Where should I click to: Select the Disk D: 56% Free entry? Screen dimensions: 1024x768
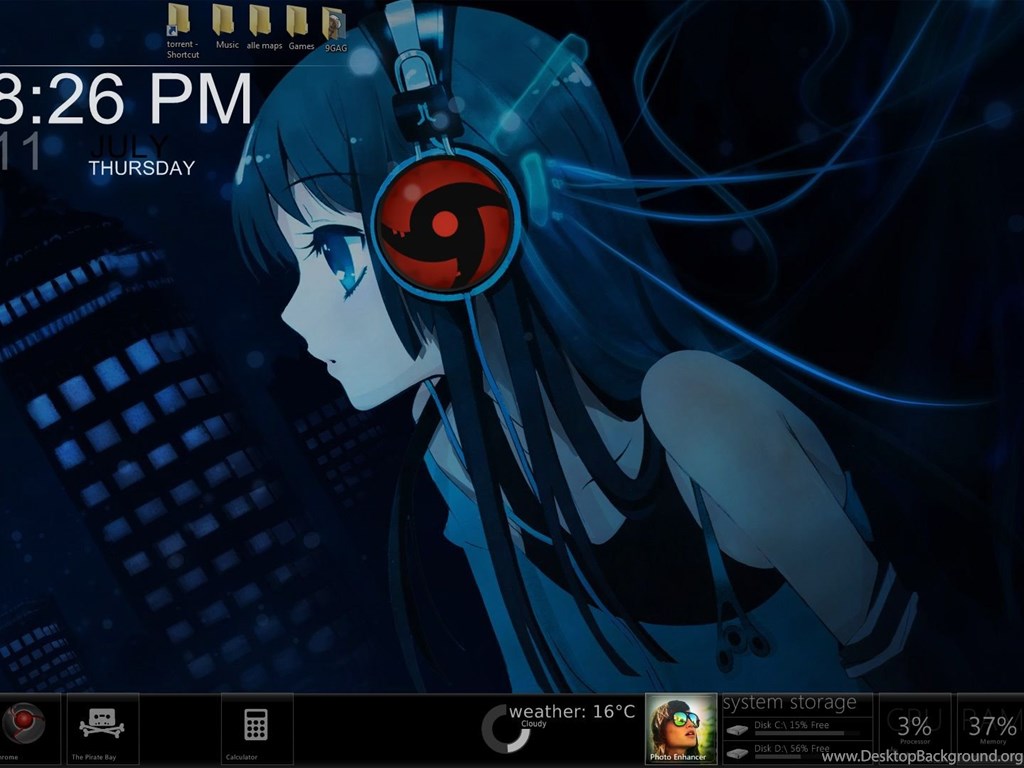pos(791,748)
